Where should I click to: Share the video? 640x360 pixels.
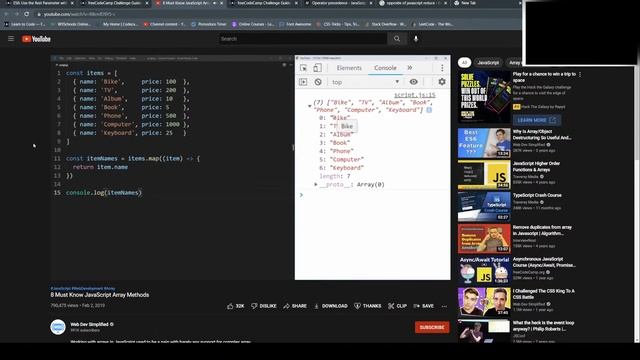point(295,306)
